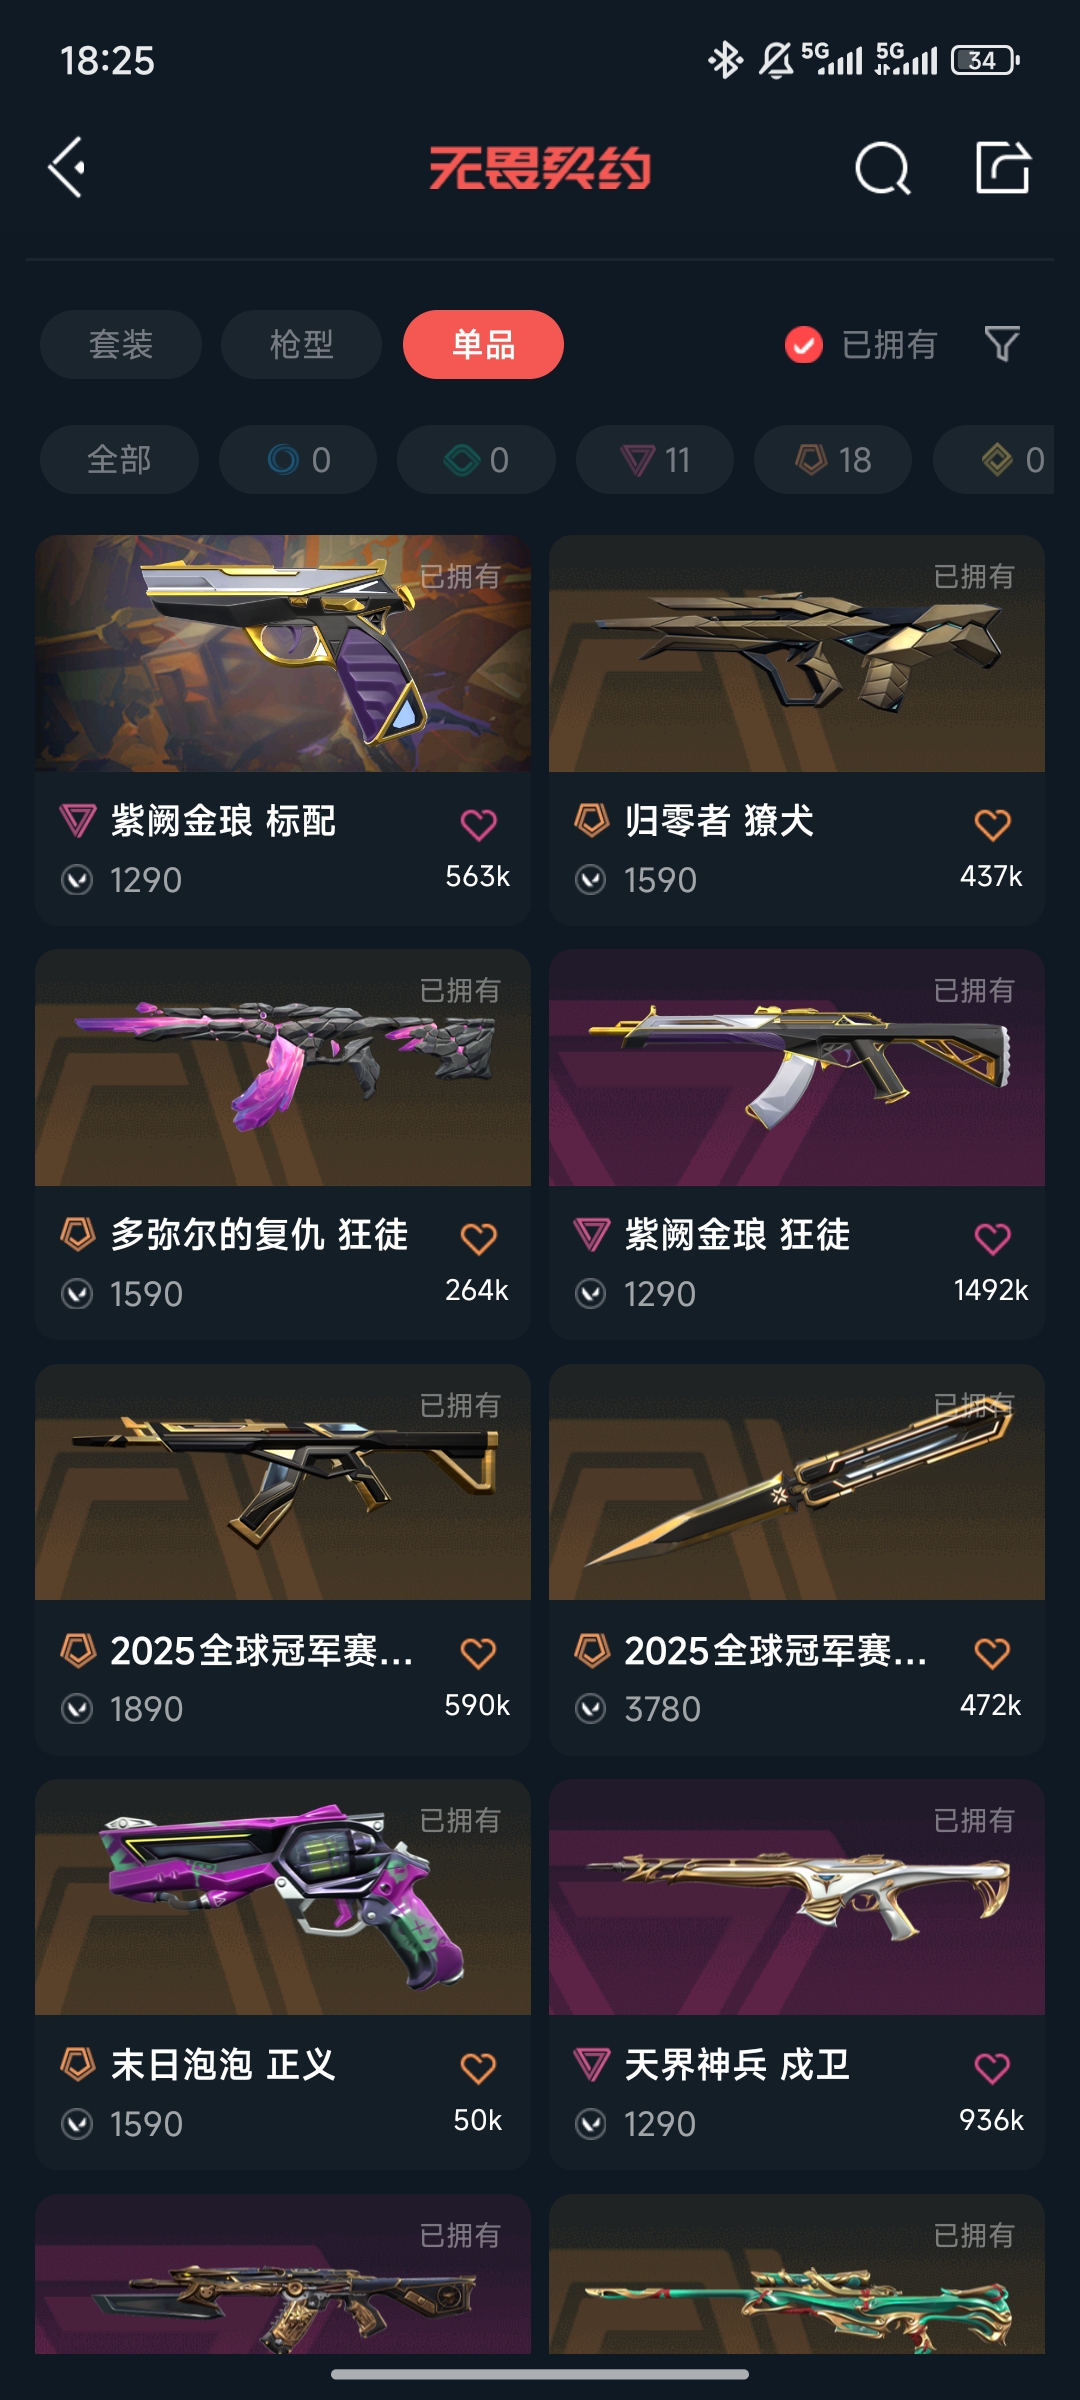This screenshot has width=1080, height=2400.
Task: Switch to the 枪型 tab
Action: point(301,345)
